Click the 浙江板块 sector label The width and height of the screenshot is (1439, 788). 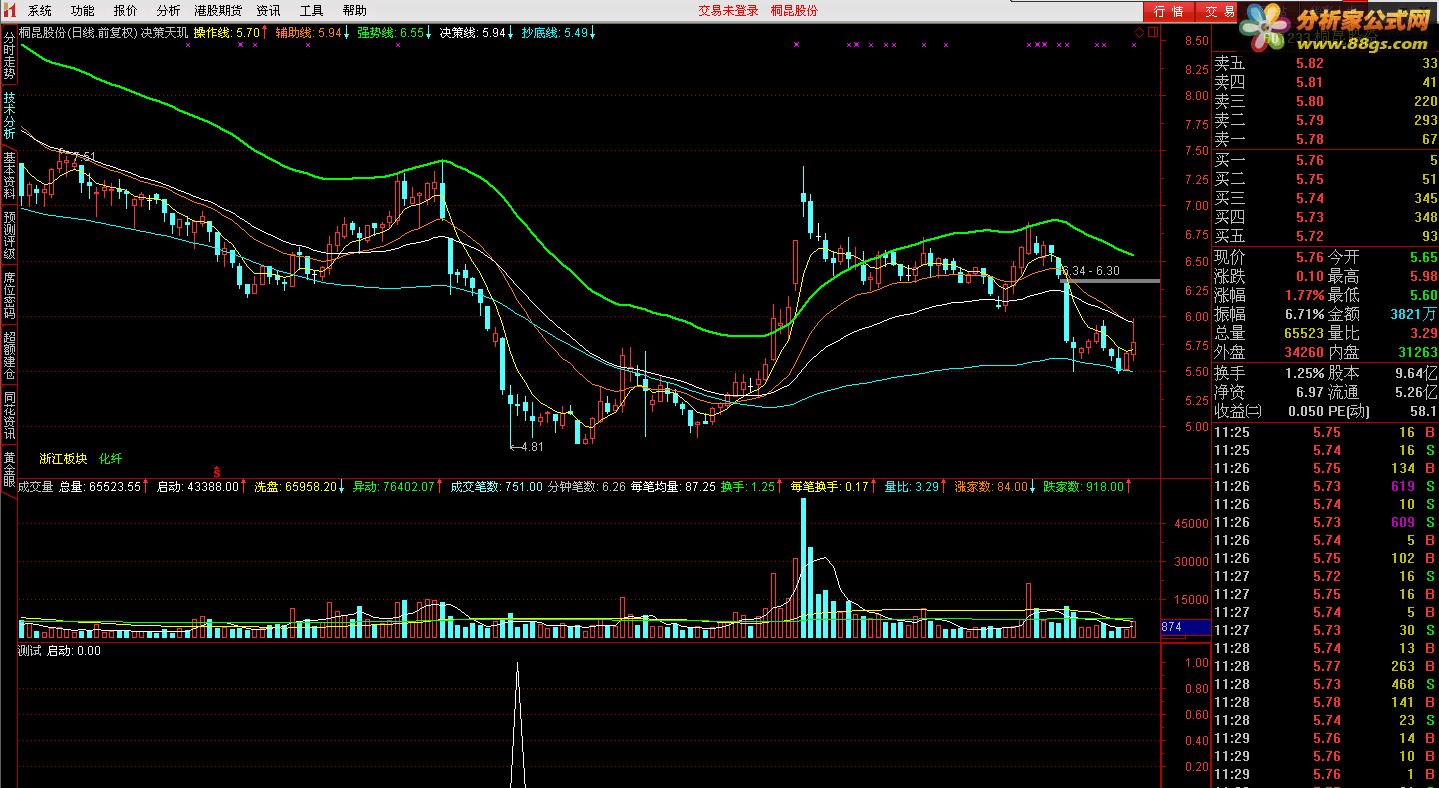(63, 459)
